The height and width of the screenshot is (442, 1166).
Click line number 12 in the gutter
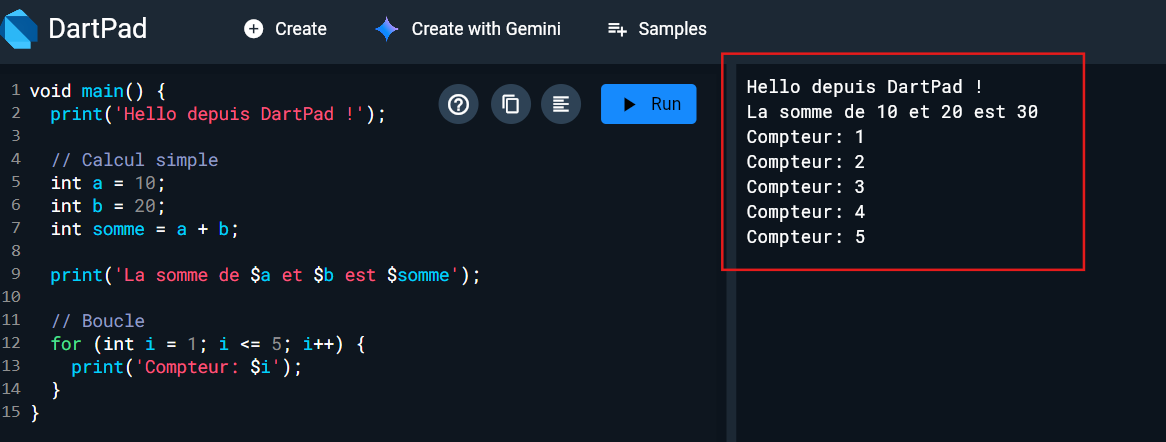click(x=11, y=344)
